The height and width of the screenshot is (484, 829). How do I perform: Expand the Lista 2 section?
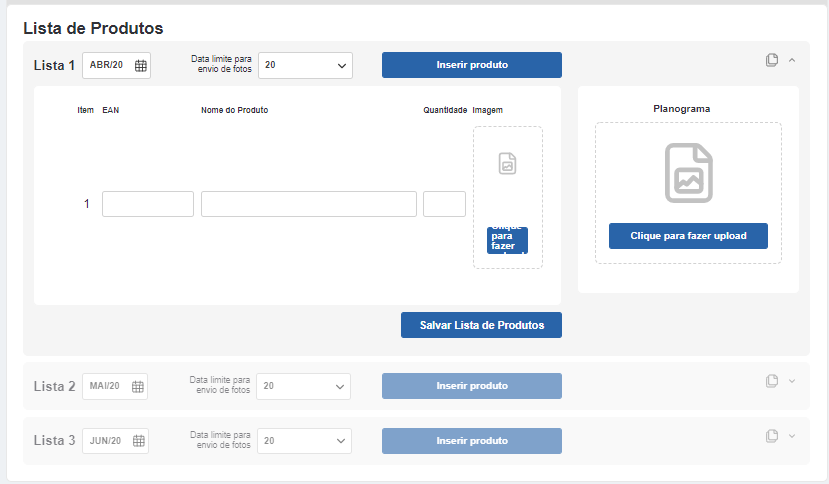(792, 381)
